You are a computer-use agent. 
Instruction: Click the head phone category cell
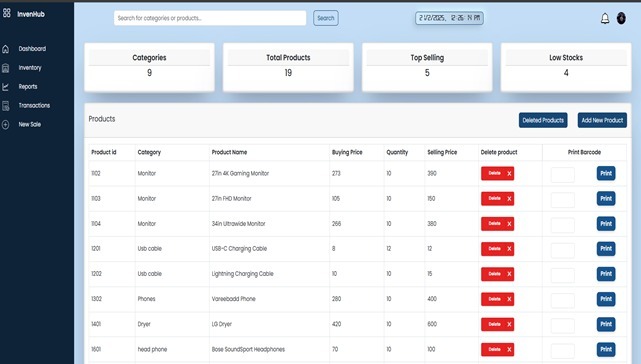coord(152,349)
